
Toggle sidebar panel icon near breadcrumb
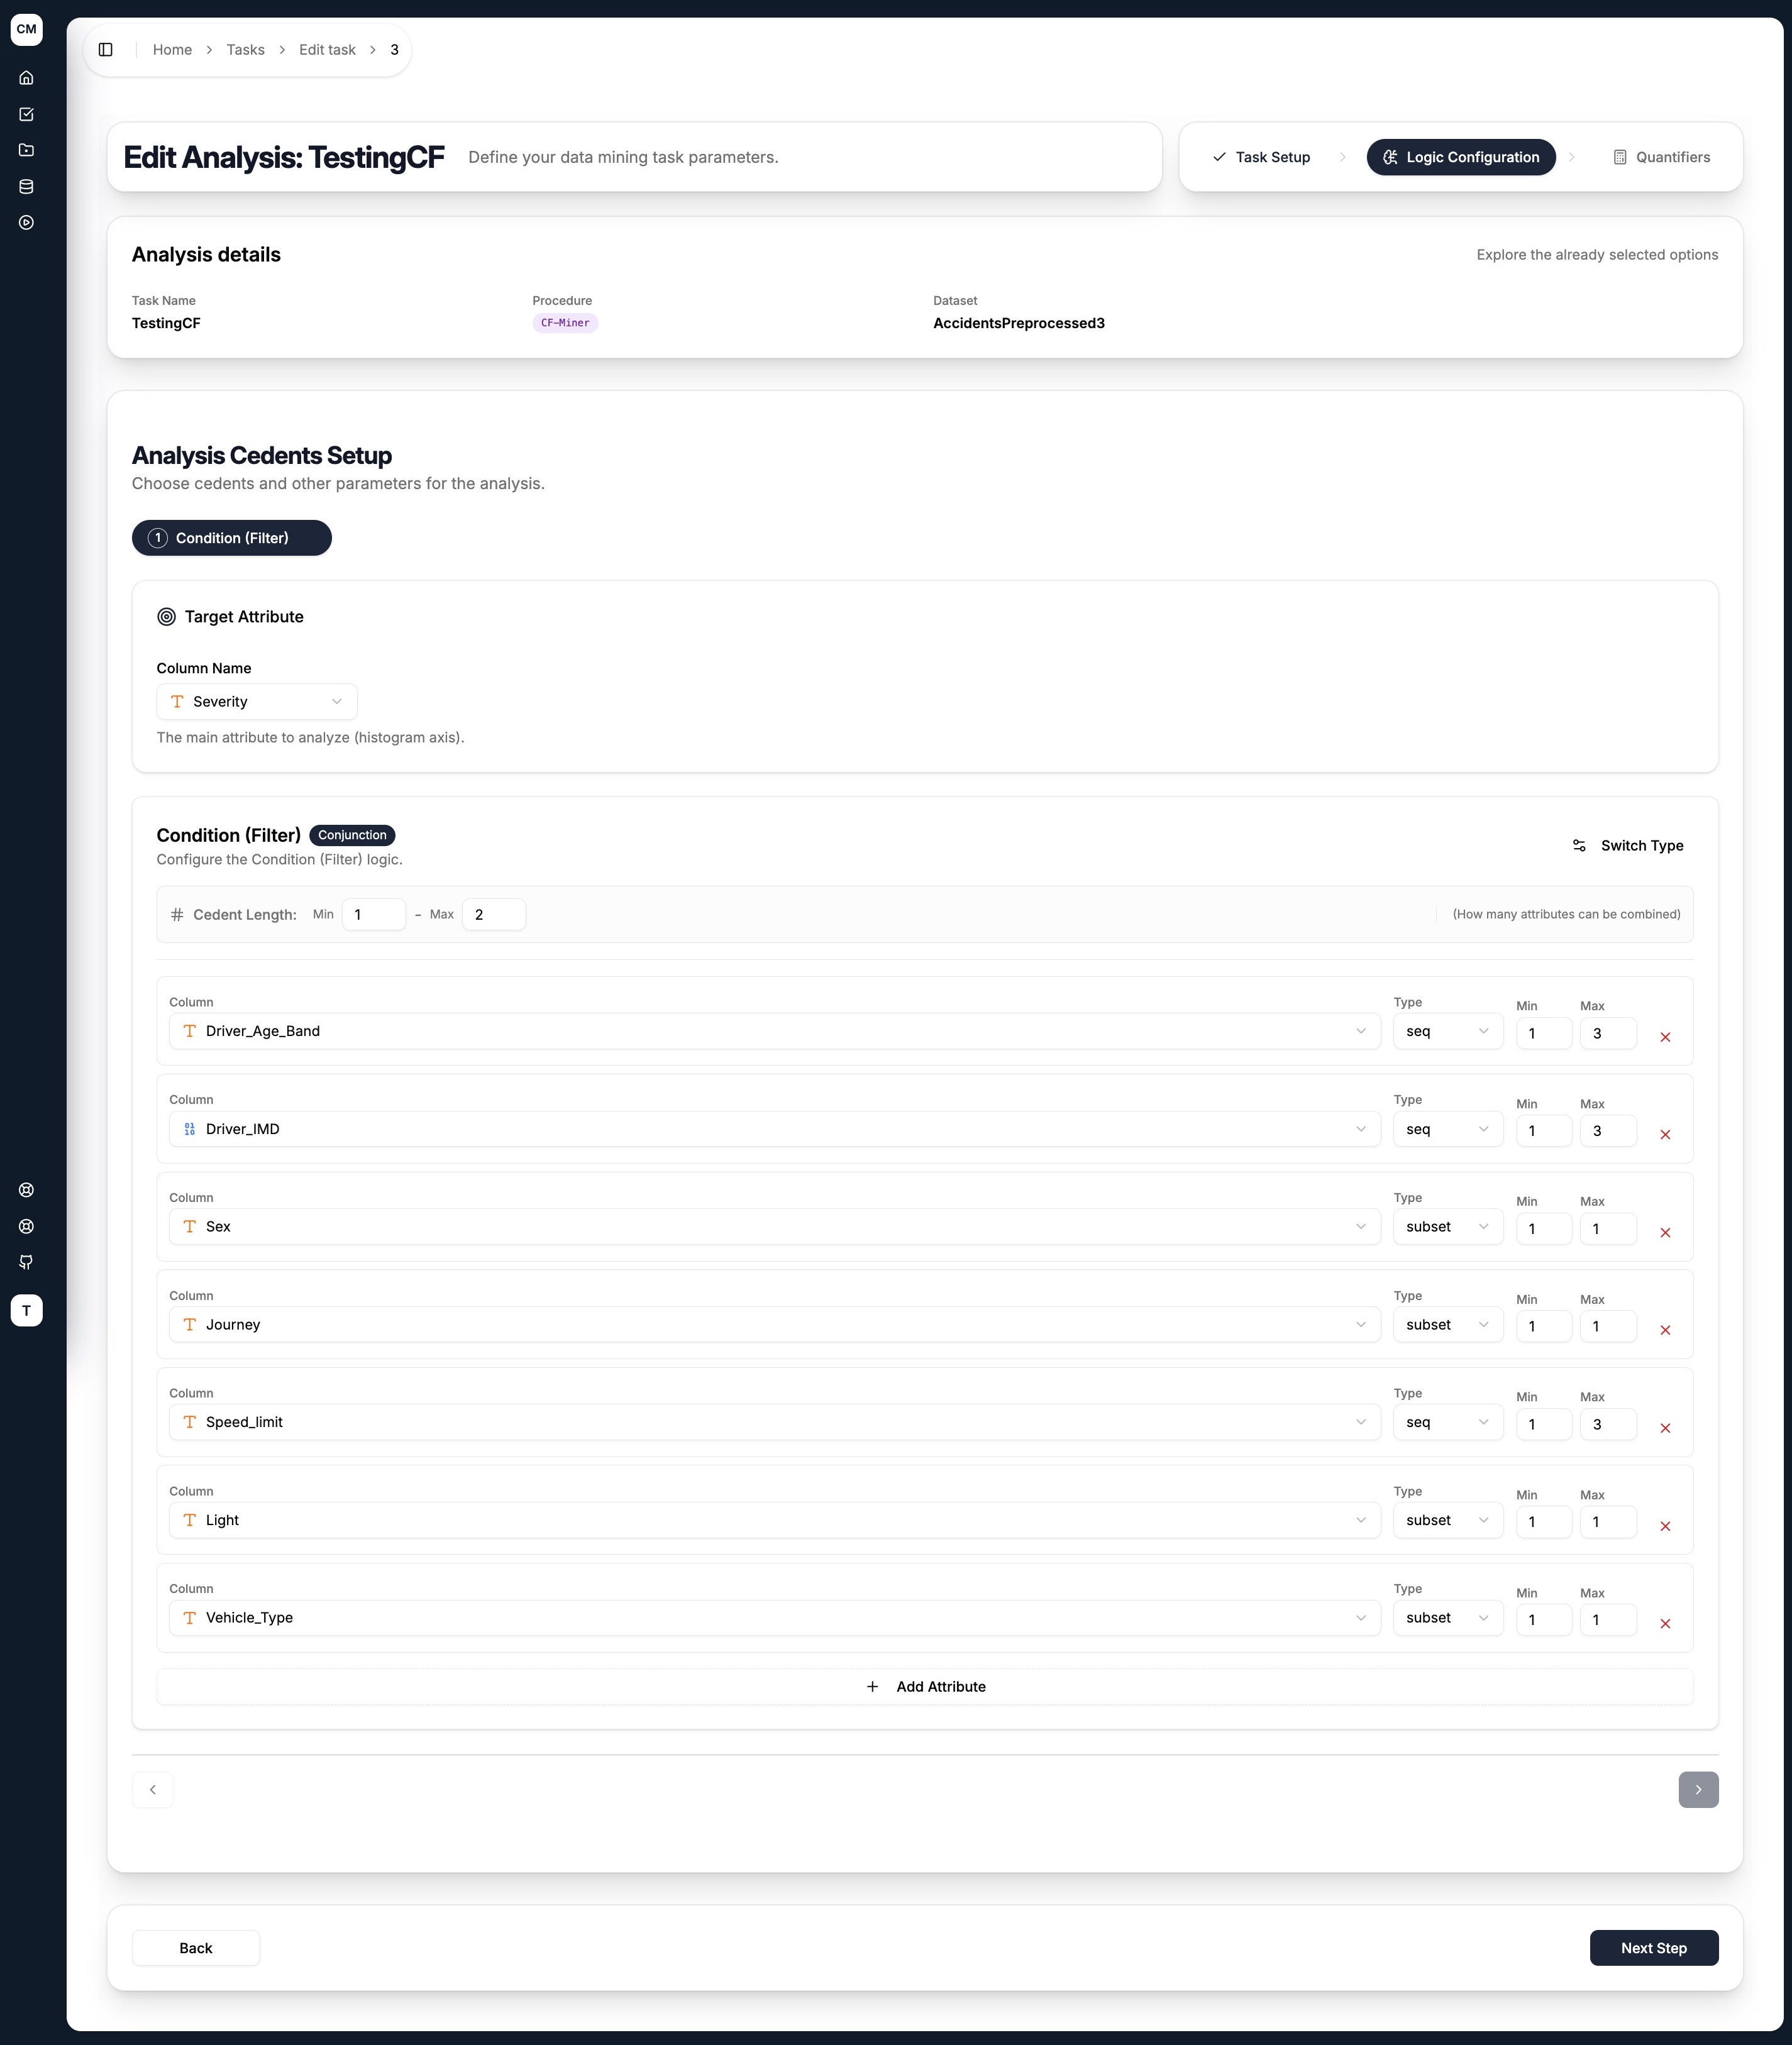(106, 50)
